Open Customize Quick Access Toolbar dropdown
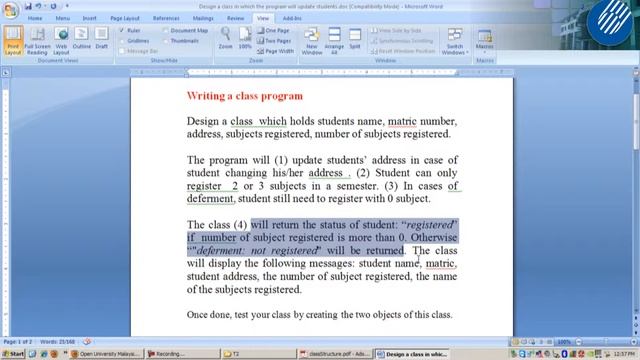The image size is (640, 360). [x=67, y=6]
